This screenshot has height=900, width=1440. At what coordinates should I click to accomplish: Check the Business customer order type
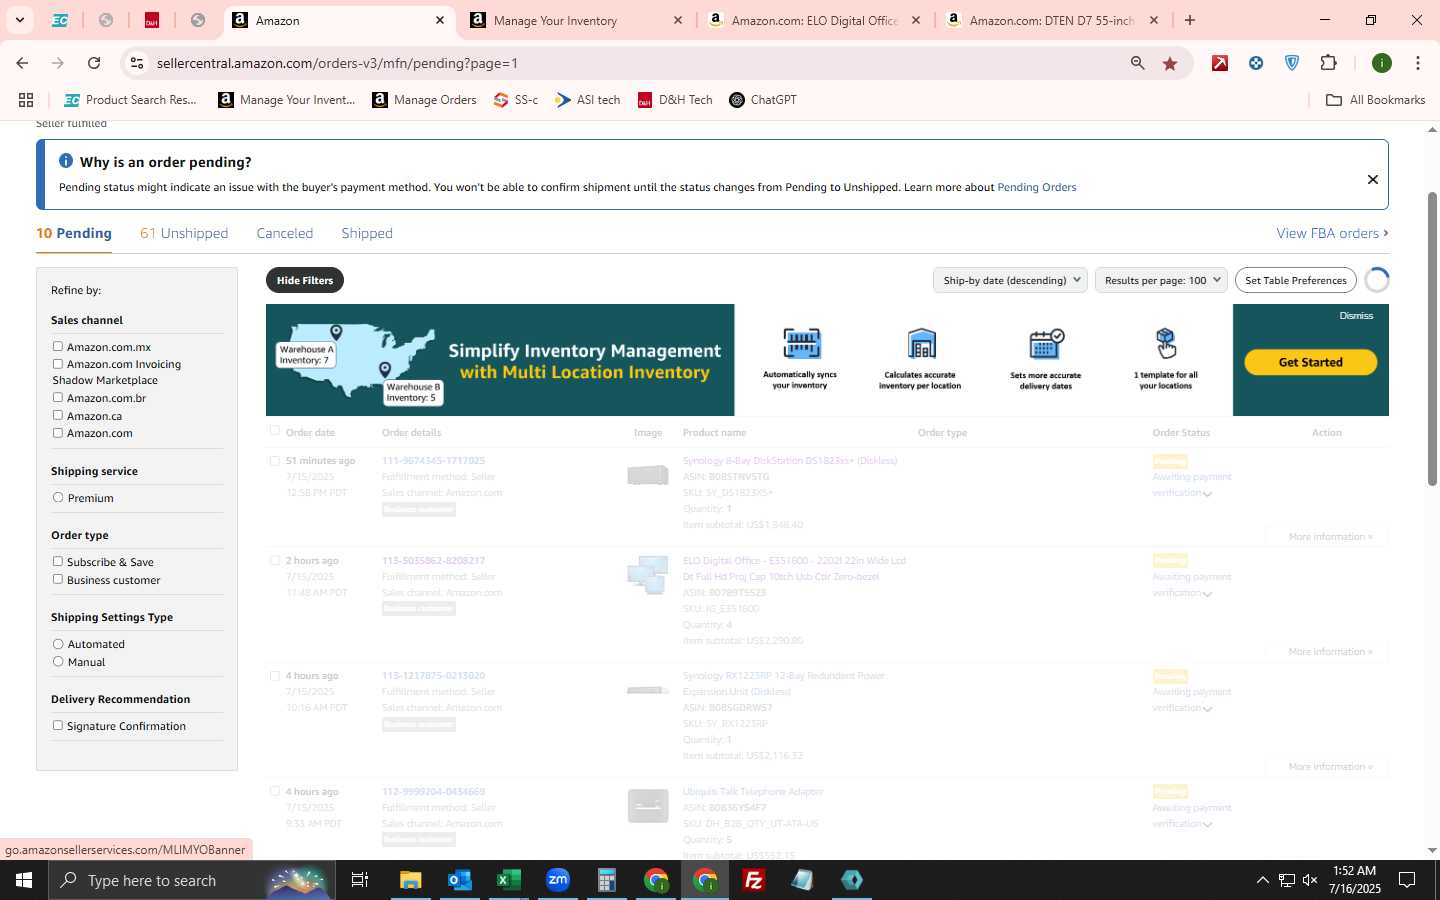58,579
